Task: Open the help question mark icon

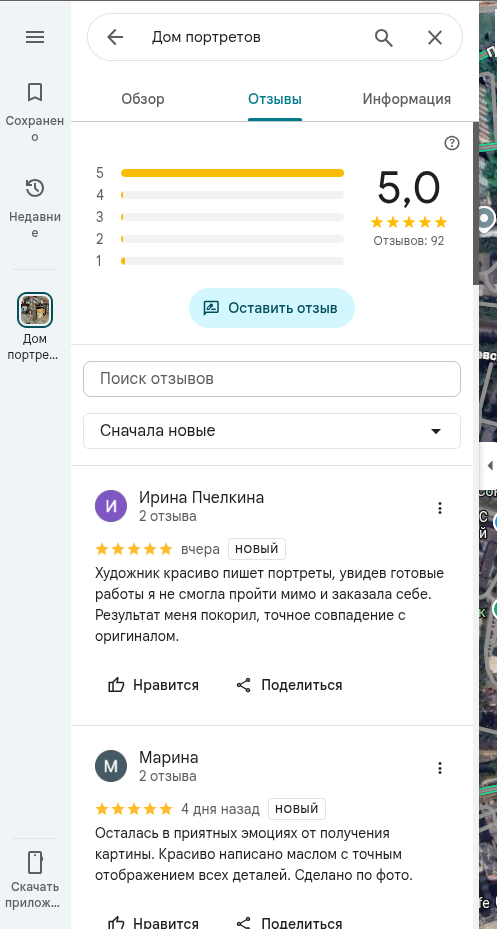Action: tap(452, 143)
